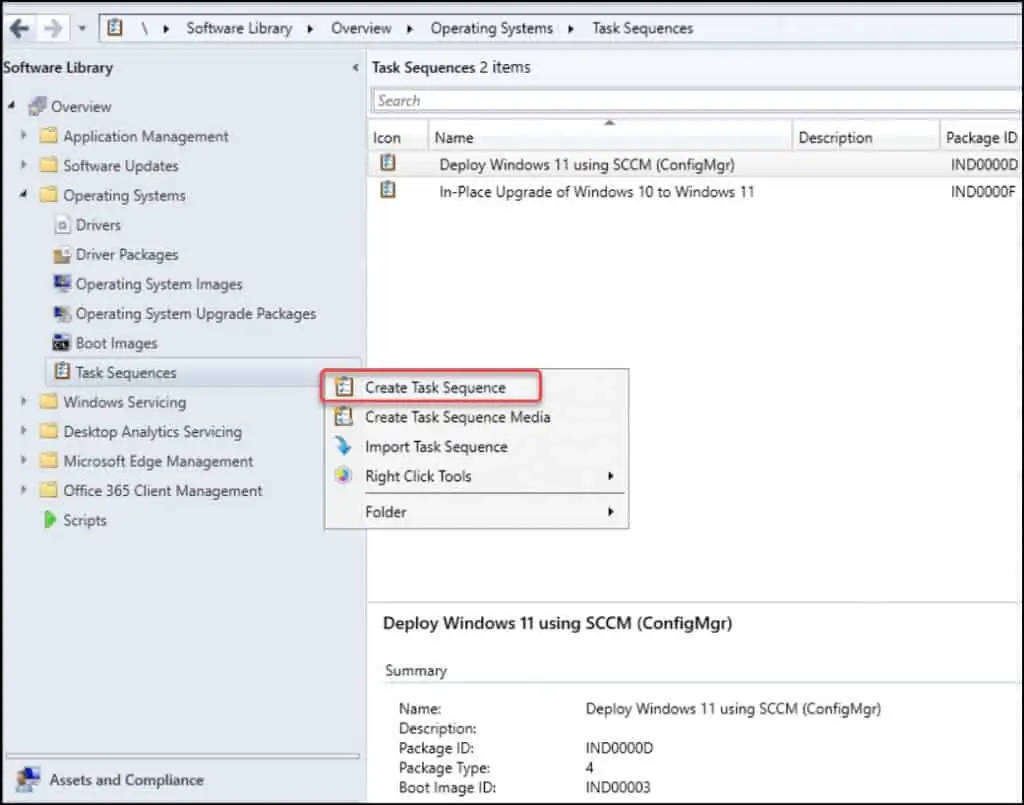Screen dimensions: 1024x805
Task: Open dropdown arrow after Overview breadcrumb
Action: coord(409,29)
